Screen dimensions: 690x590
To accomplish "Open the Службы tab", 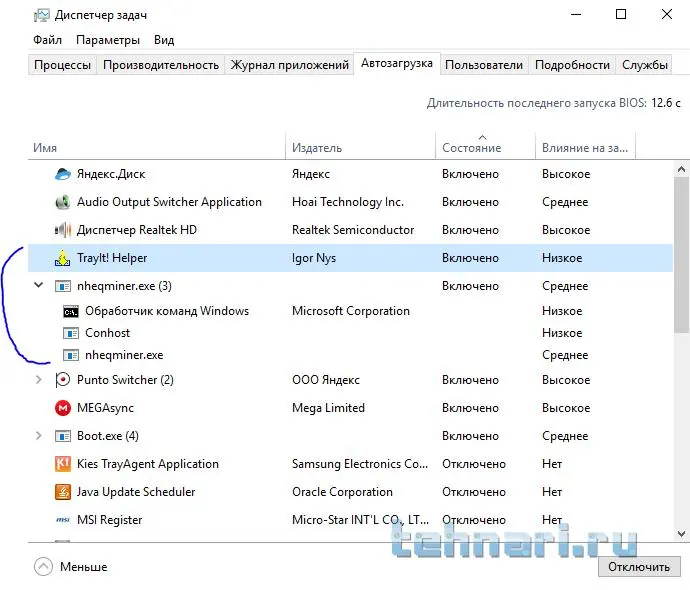I will click(645, 65).
